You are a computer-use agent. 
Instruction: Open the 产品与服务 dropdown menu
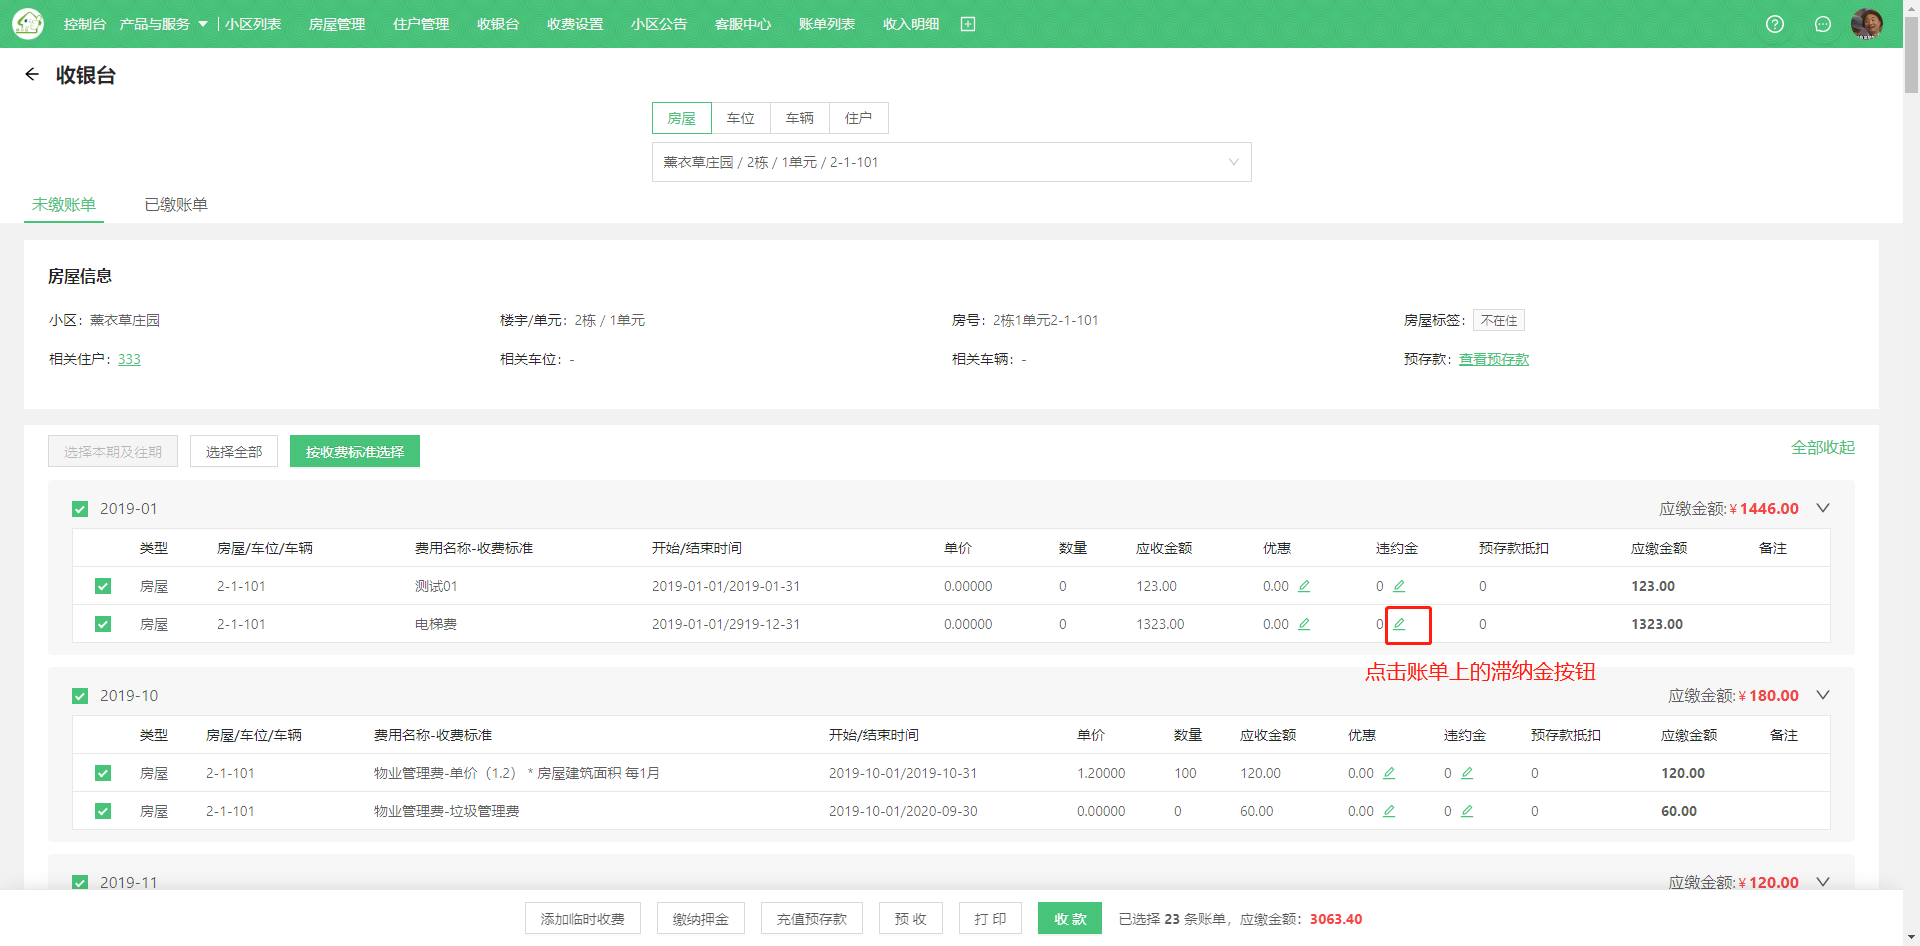[x=163, y=24]
